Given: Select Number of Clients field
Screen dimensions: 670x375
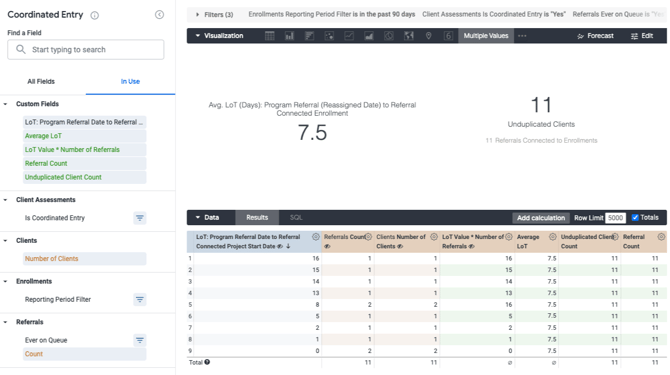Looking at the screenshot, I should pos(85,259).
